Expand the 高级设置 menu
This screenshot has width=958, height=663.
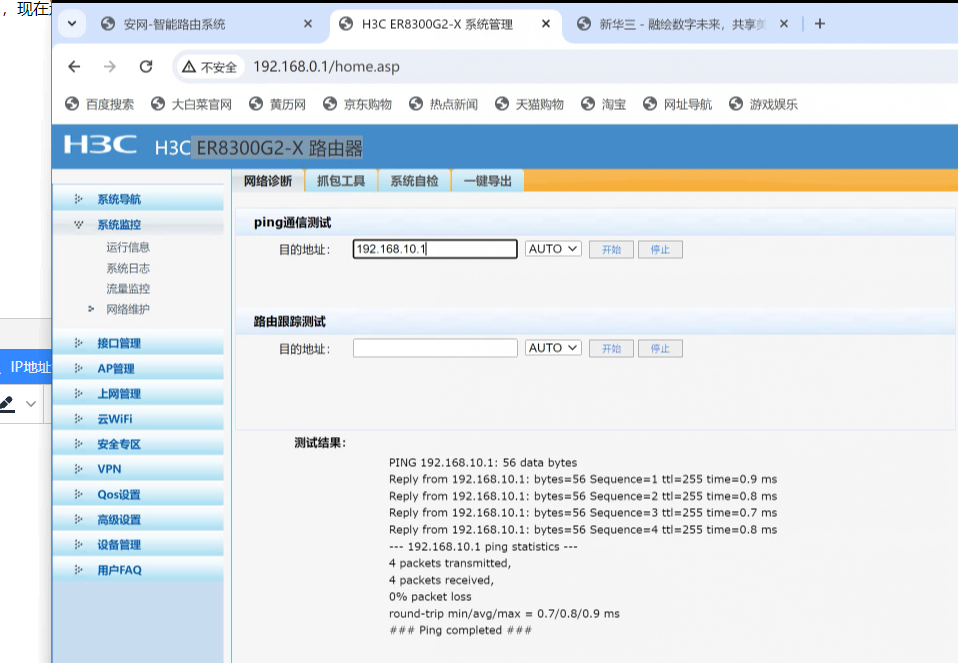[x=138, y=519]
